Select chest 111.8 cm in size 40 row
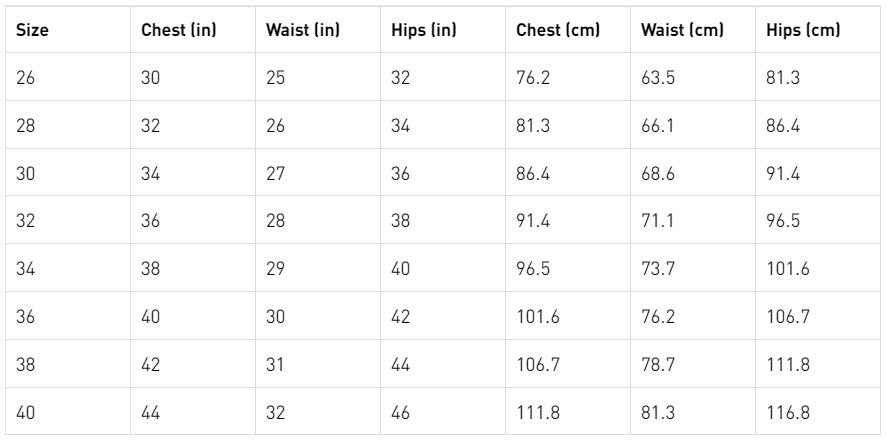 (537, 412)
